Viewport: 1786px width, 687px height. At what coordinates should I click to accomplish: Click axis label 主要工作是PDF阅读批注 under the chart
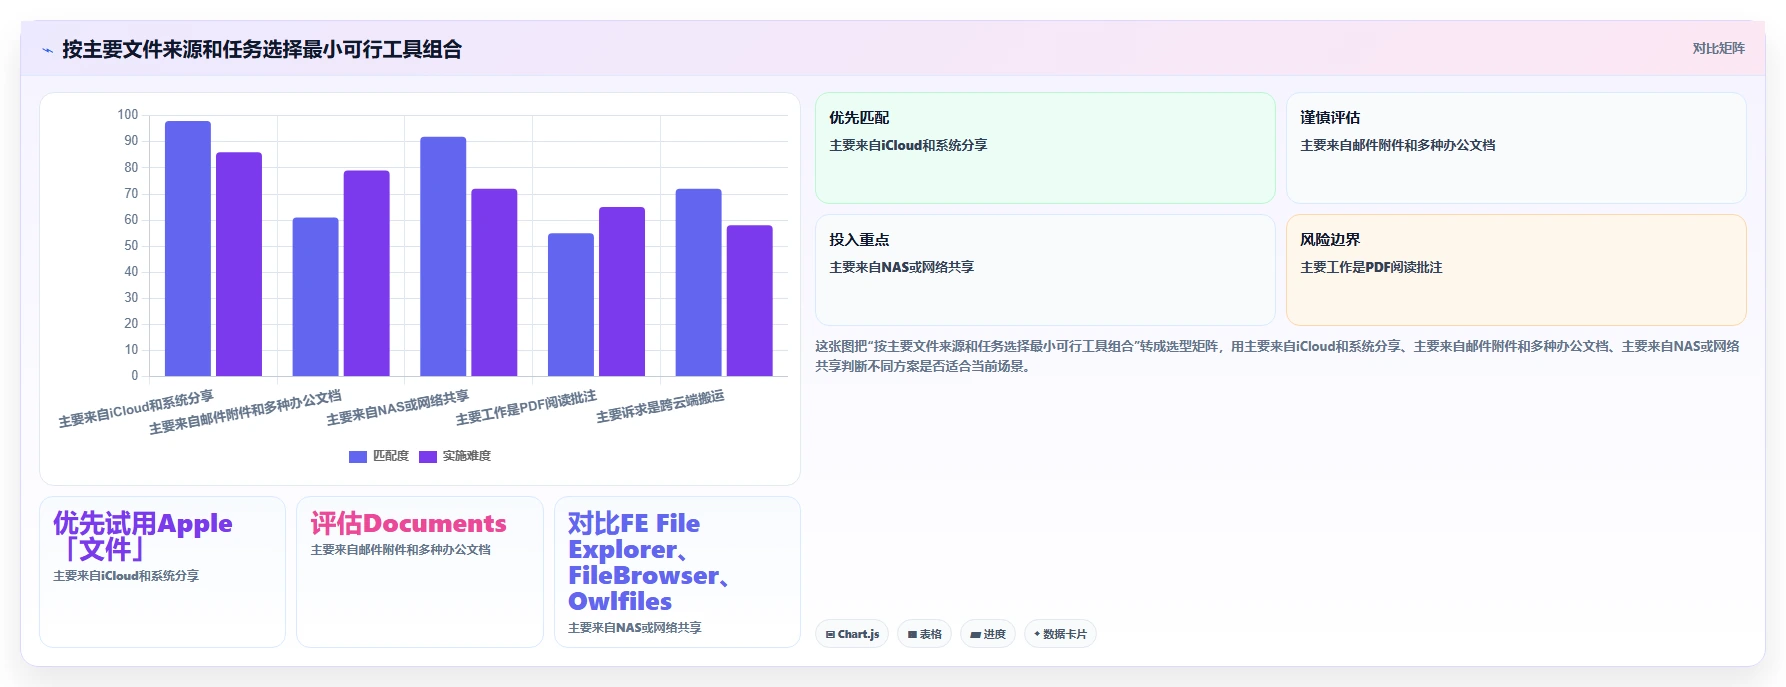click(526, 408)
